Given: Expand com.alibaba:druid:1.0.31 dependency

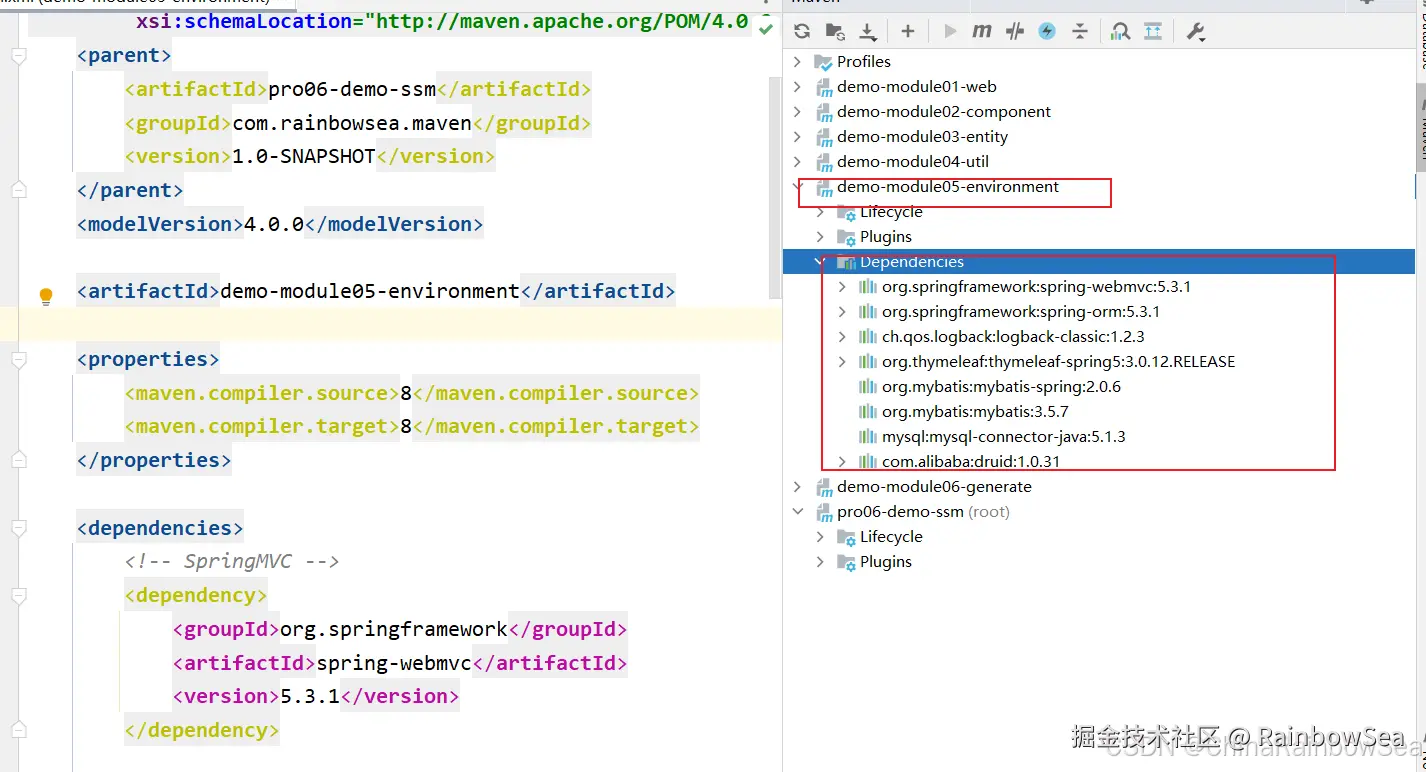Looking at the screenshot, I should point(842,462).
